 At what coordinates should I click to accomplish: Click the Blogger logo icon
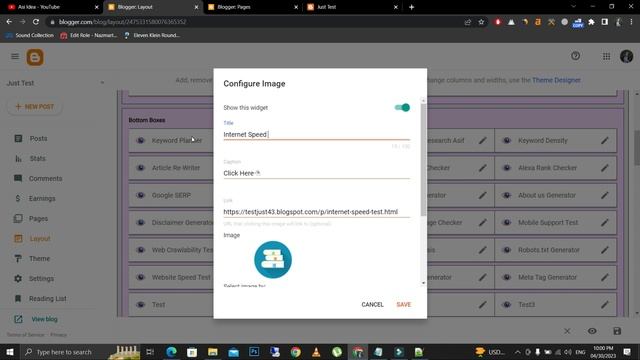point(35,57)
